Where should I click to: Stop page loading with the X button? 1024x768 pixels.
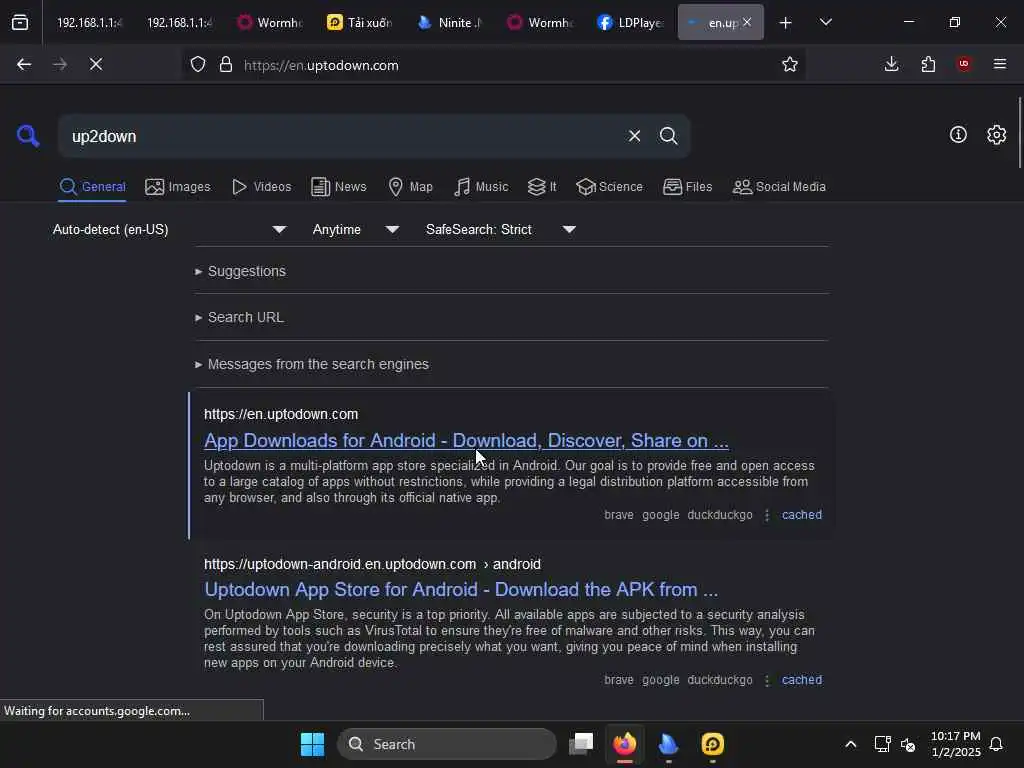coord(96,64)
